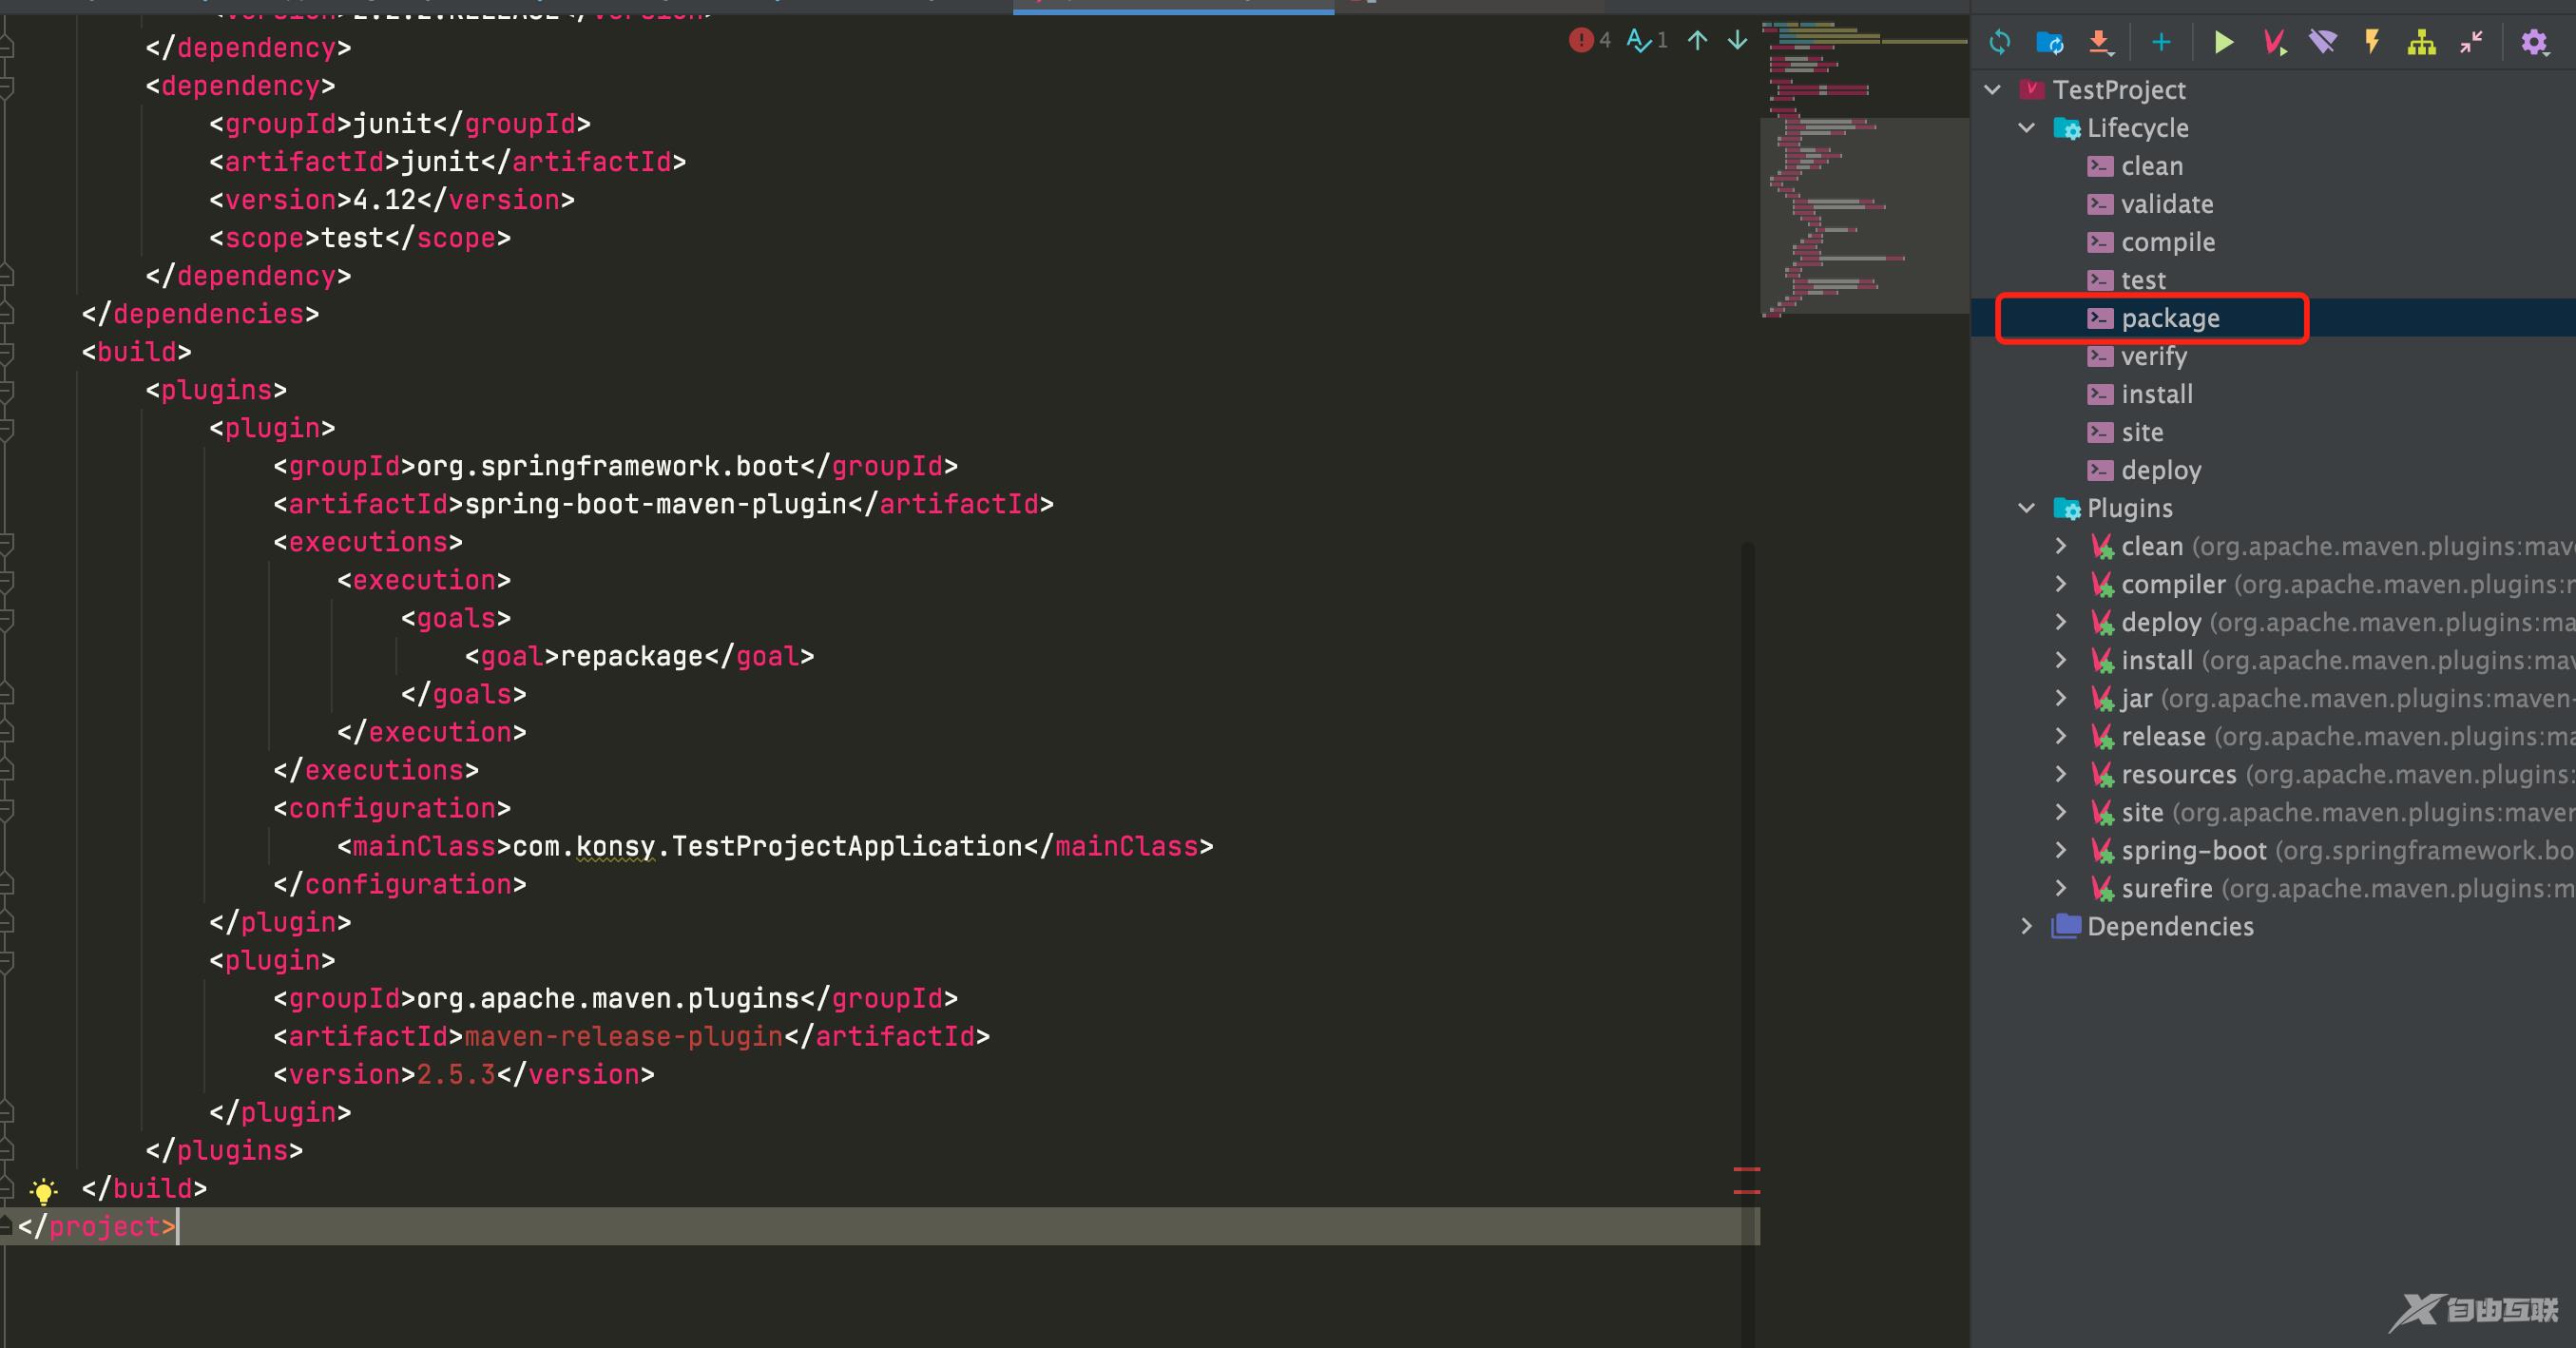The width and height of the screenshot is (2576, 1348).
Task: Collapse the Plugins node
Action: click(x=2027, y=508)
